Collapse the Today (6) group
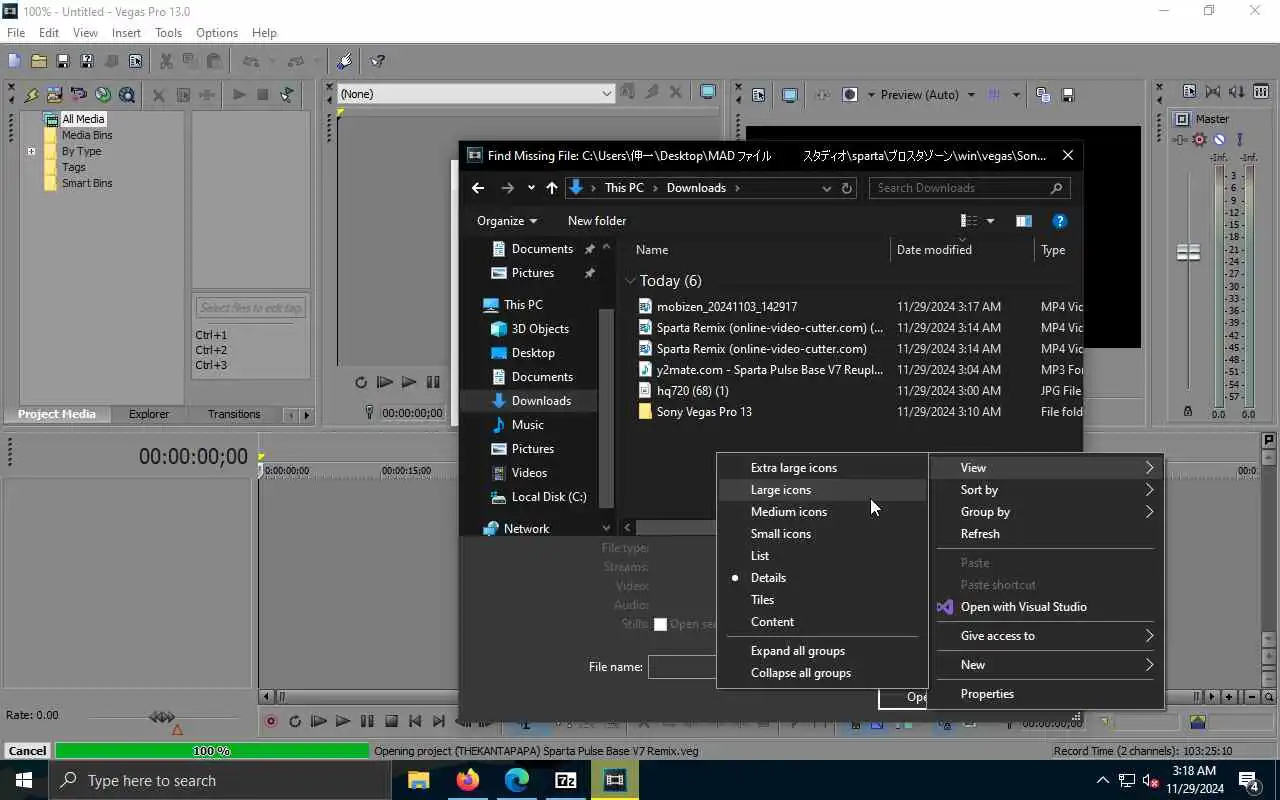The width and height of the screenshot is (1280, 800). point(630,281)
